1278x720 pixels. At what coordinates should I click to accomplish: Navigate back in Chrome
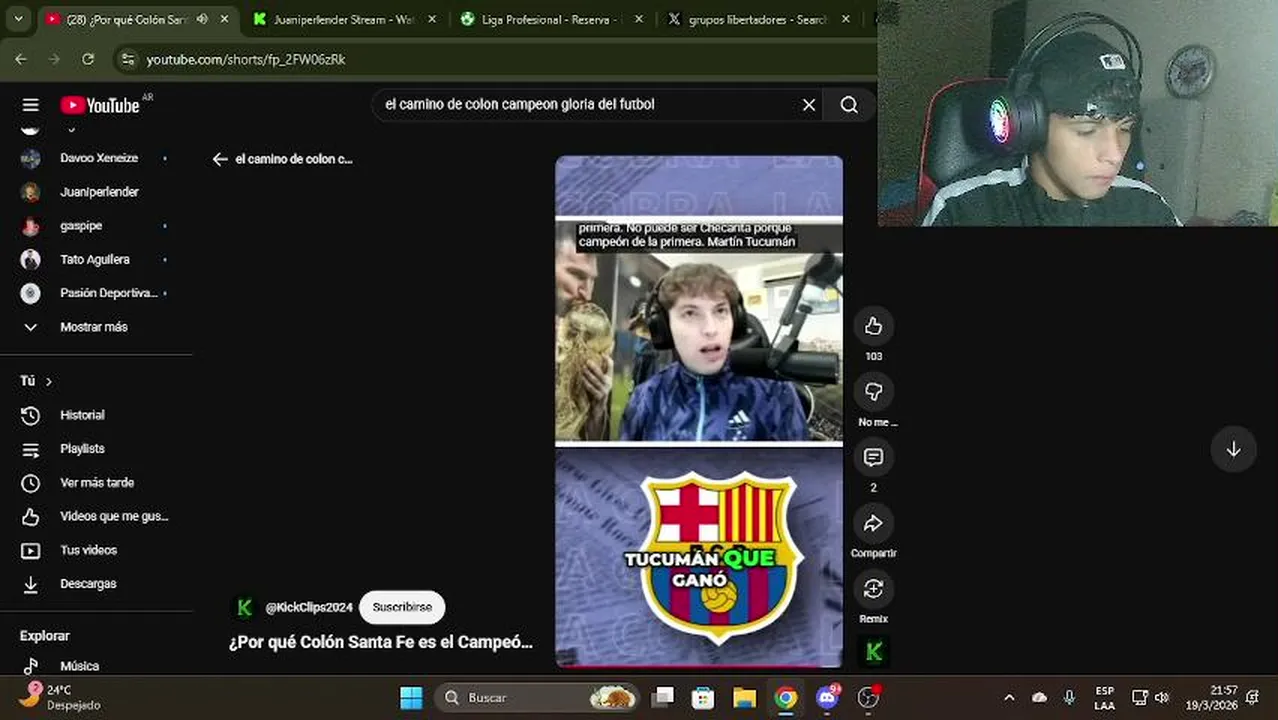pos(21,59)
